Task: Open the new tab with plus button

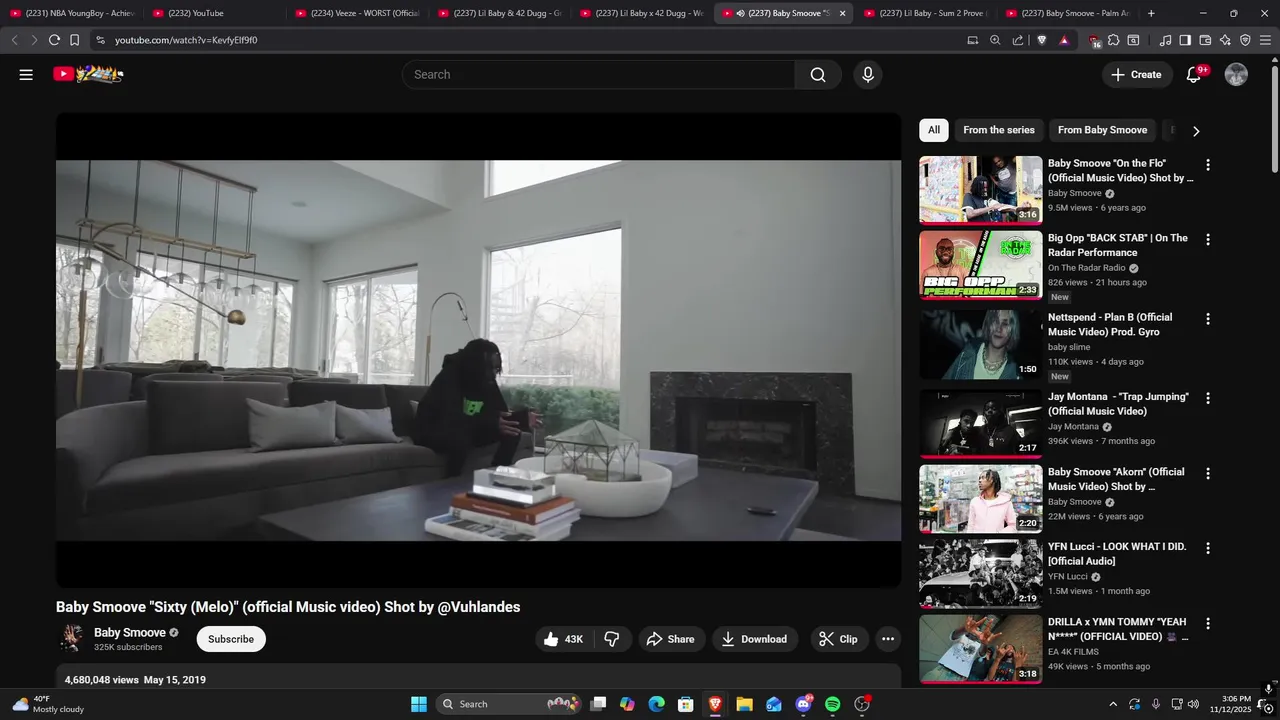Action: click(x=1151, y=13)
